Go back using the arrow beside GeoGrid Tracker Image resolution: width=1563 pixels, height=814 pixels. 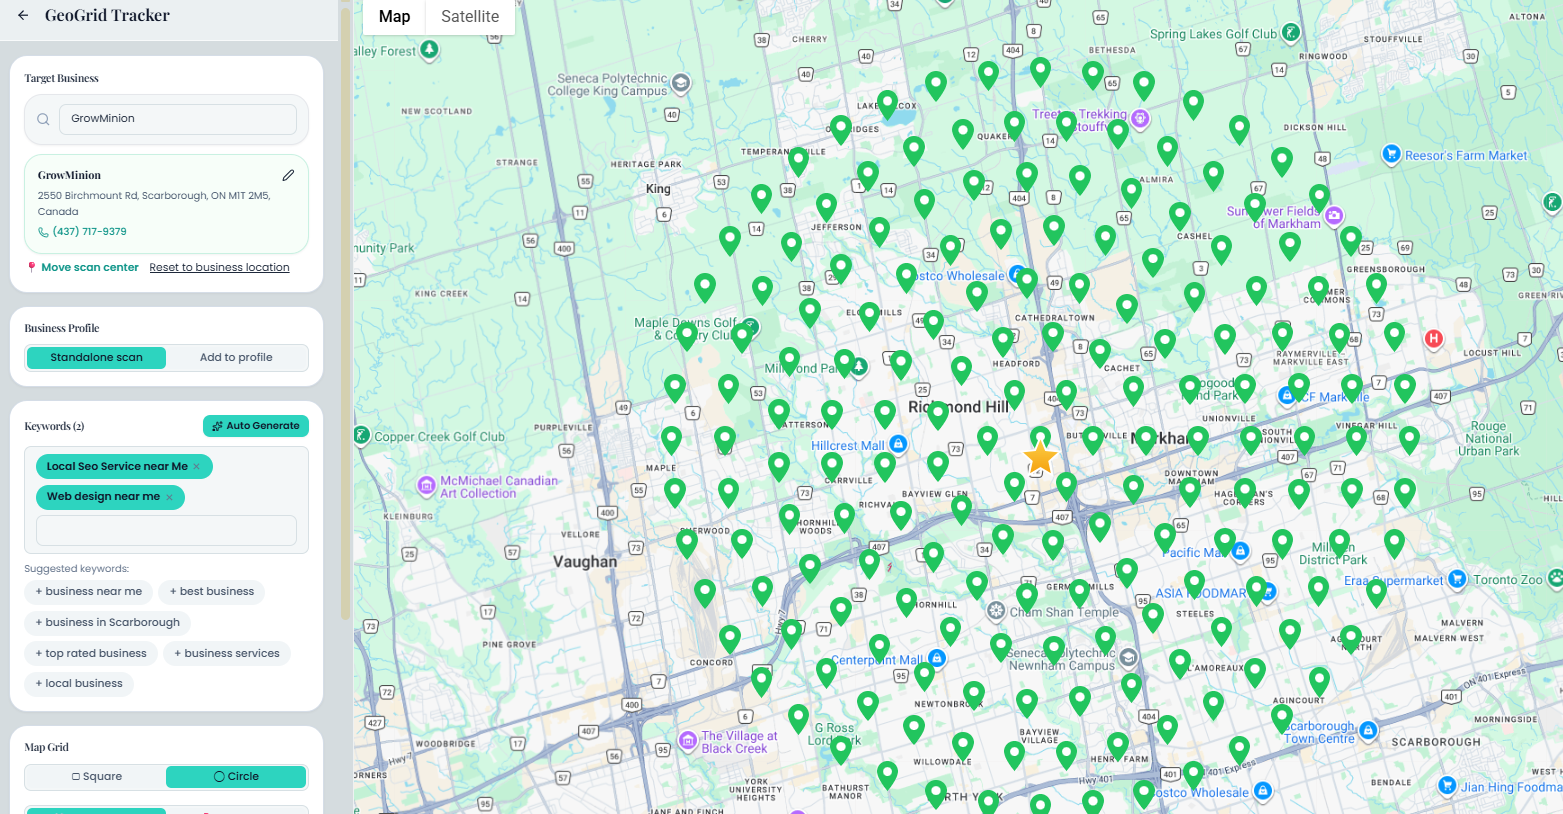(23, 15)
